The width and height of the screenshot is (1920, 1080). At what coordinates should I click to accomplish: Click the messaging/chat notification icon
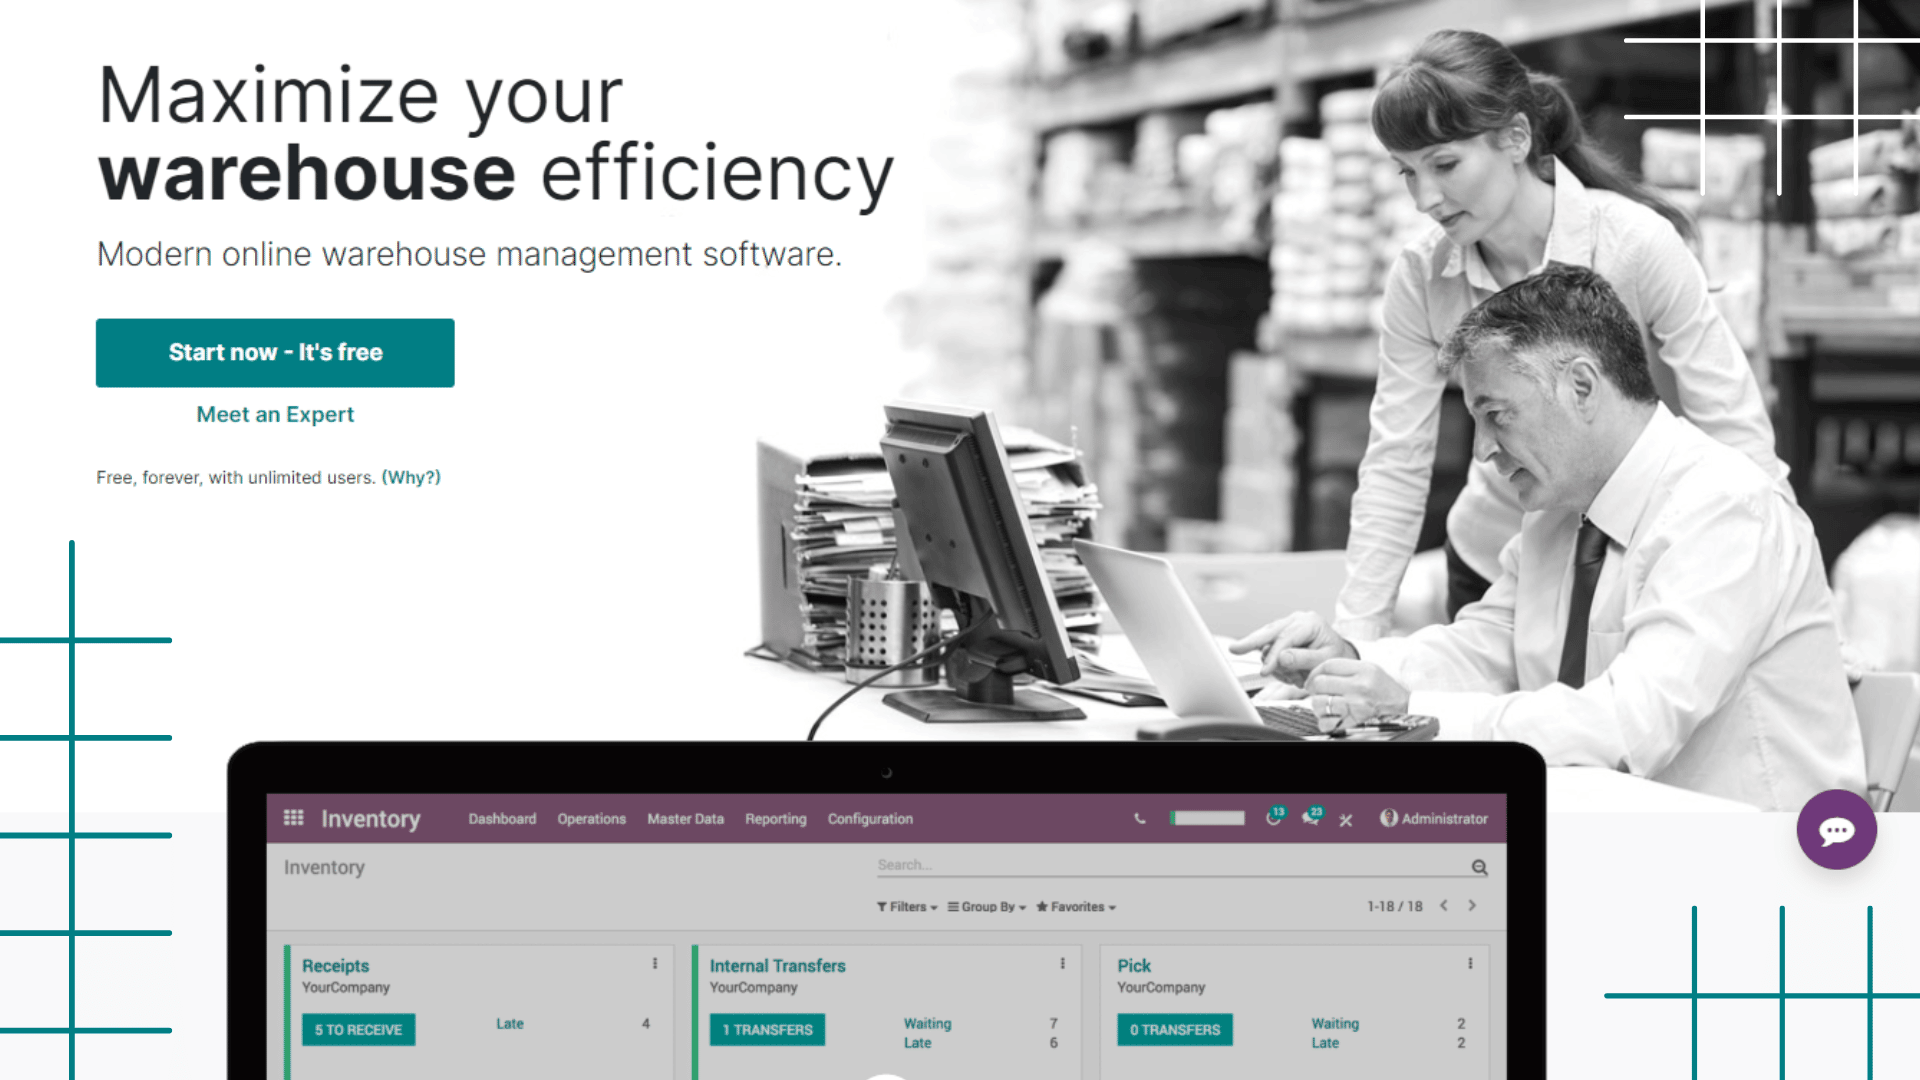[x=1837, y=829]
